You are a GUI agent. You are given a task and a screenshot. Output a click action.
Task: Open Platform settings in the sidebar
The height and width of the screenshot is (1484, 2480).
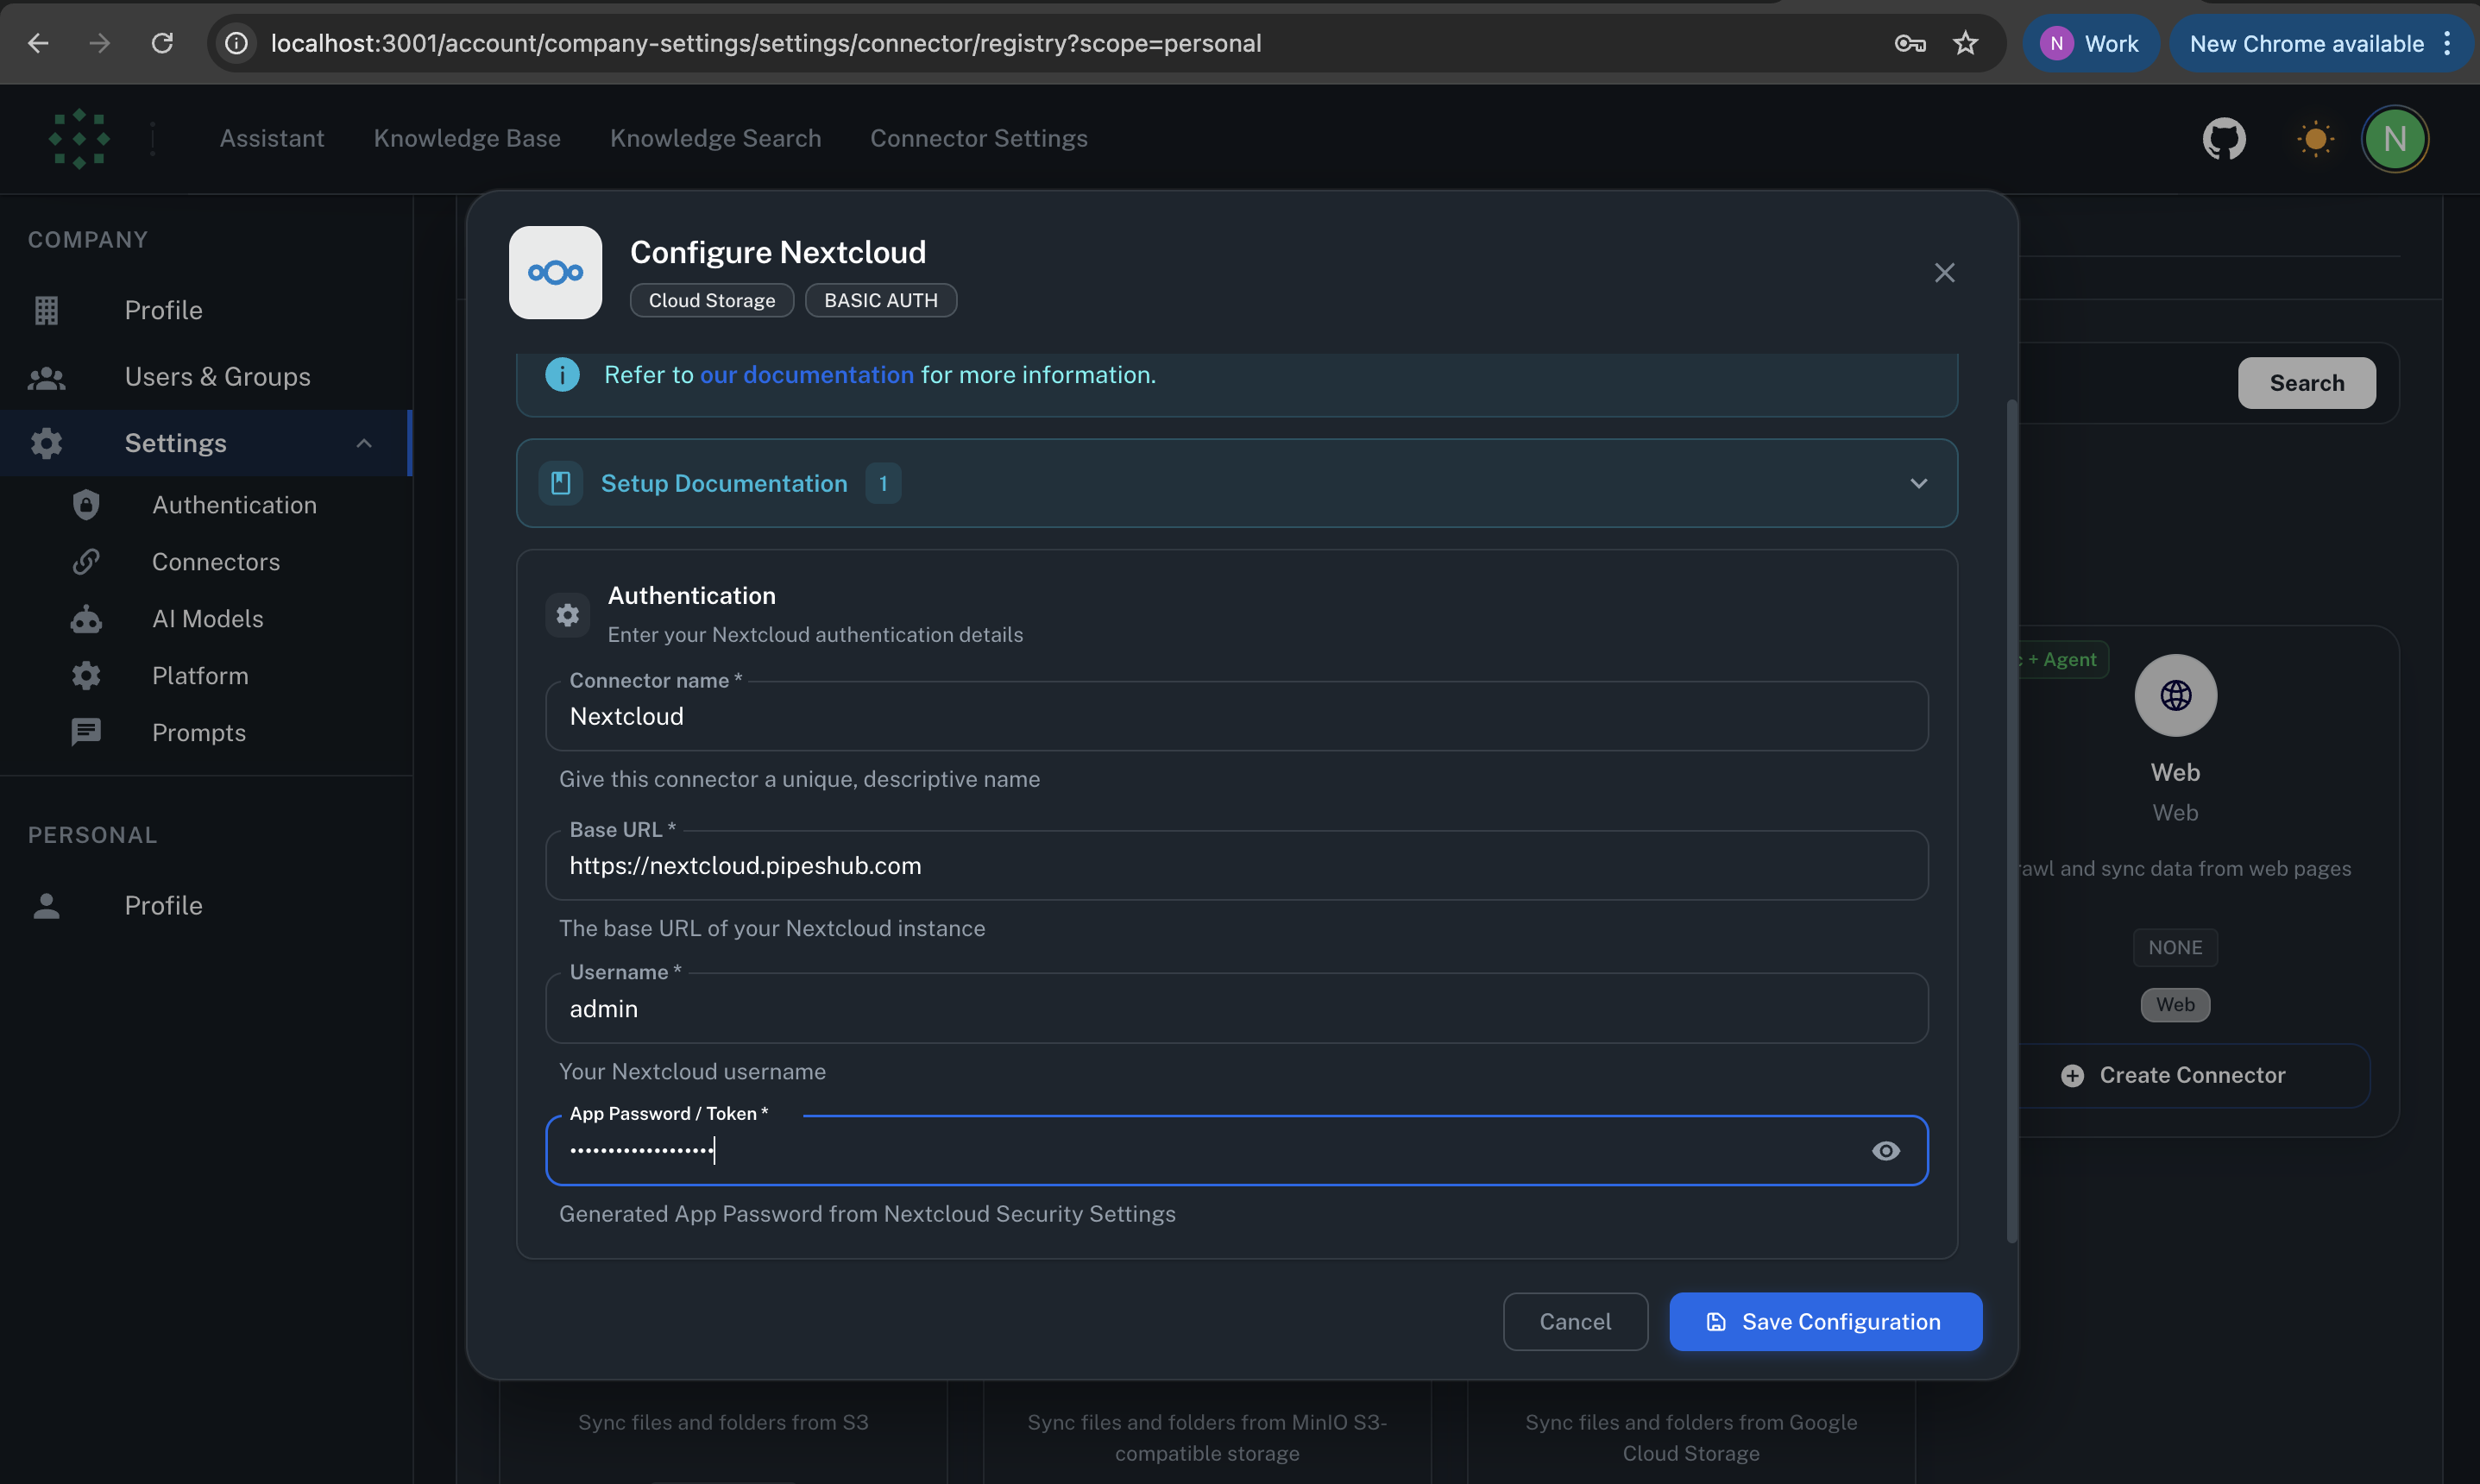(x=200, y=675)
